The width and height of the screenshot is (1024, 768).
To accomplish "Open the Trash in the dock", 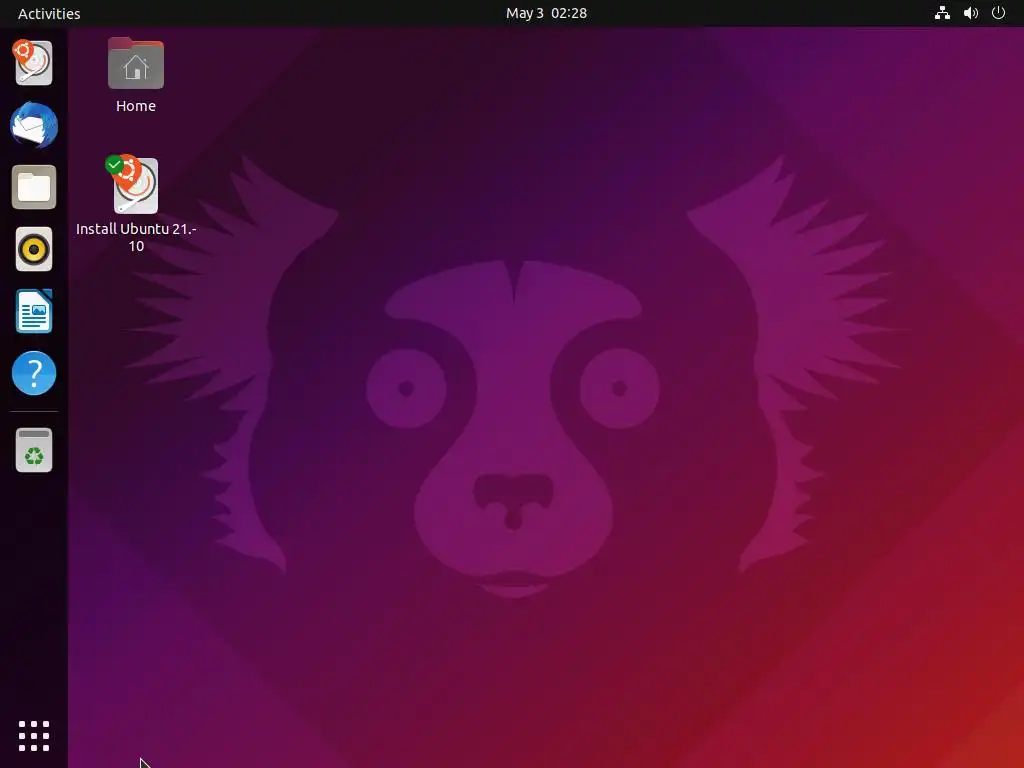I will click(33, 450).
